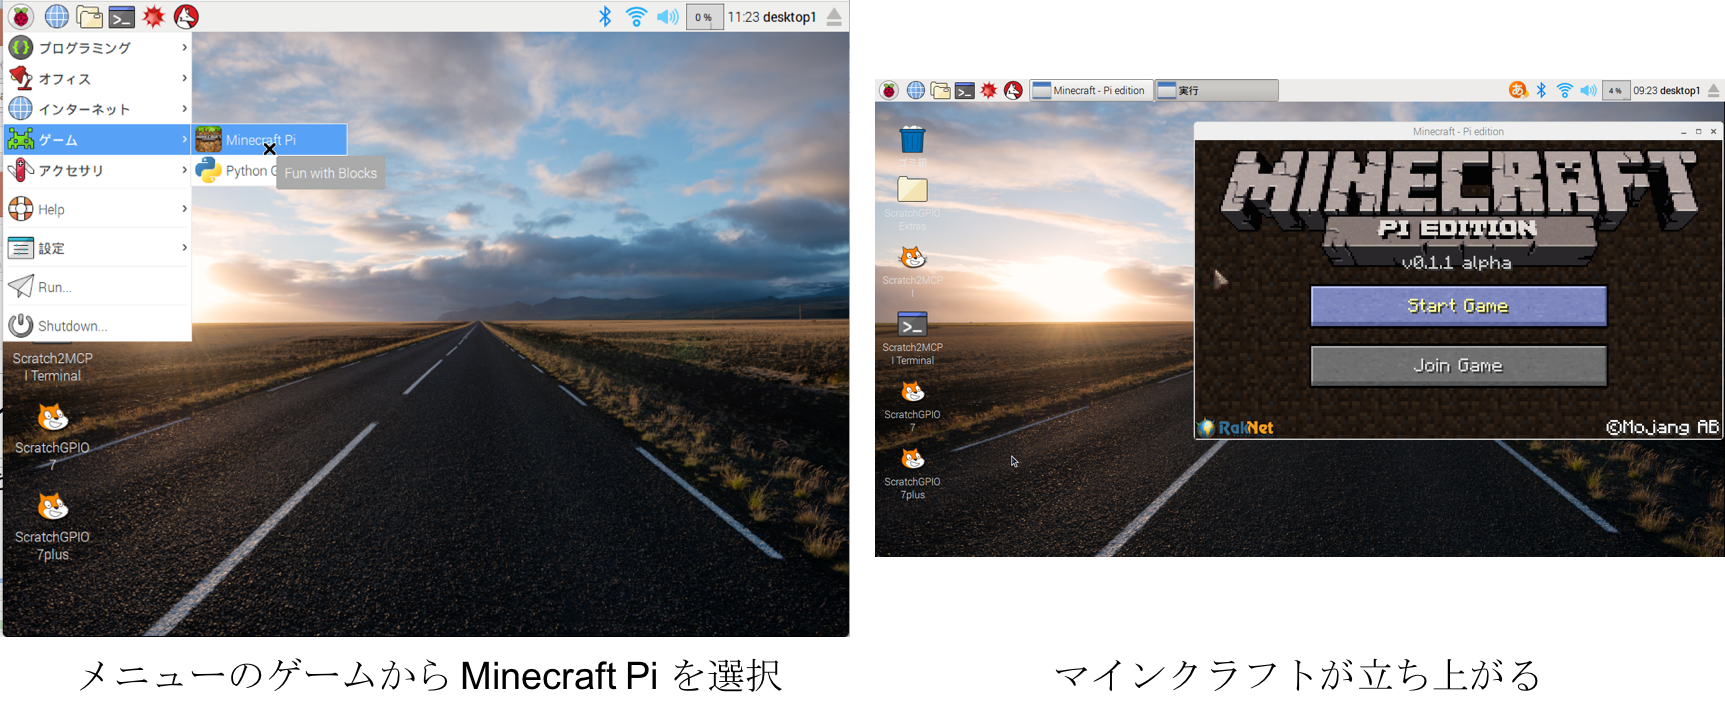The height and width of the screenshot is (721, 1725).
Task: Open Scratch2MCPI Terminal icon on right desktop
Action: click(912, 325)
